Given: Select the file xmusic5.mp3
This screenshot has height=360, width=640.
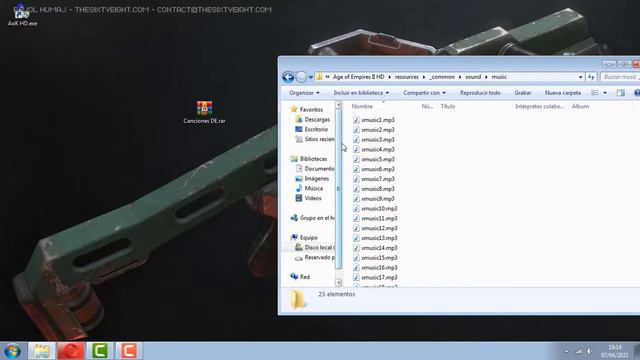Looking at the screenshot, I should [x=373, y=159].
